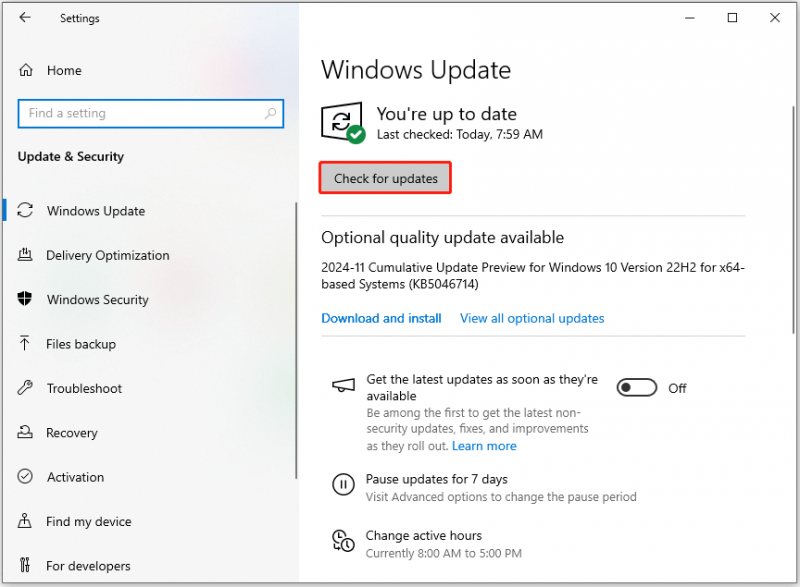Click the KB5046714 cumulative update description
Screen dimensions: 800x587
click(533, 275)
